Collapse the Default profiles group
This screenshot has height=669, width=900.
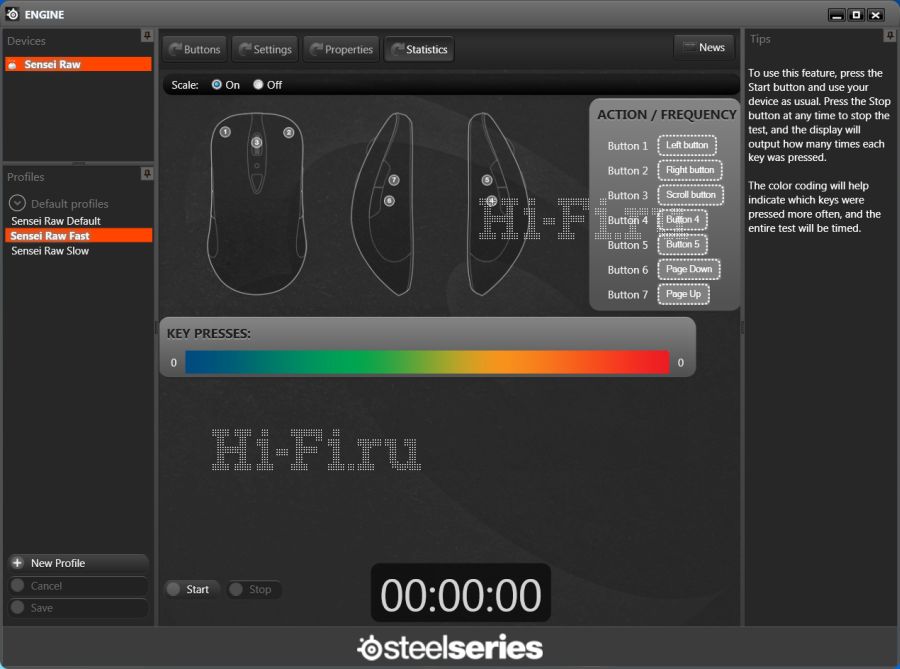point(17,203)
